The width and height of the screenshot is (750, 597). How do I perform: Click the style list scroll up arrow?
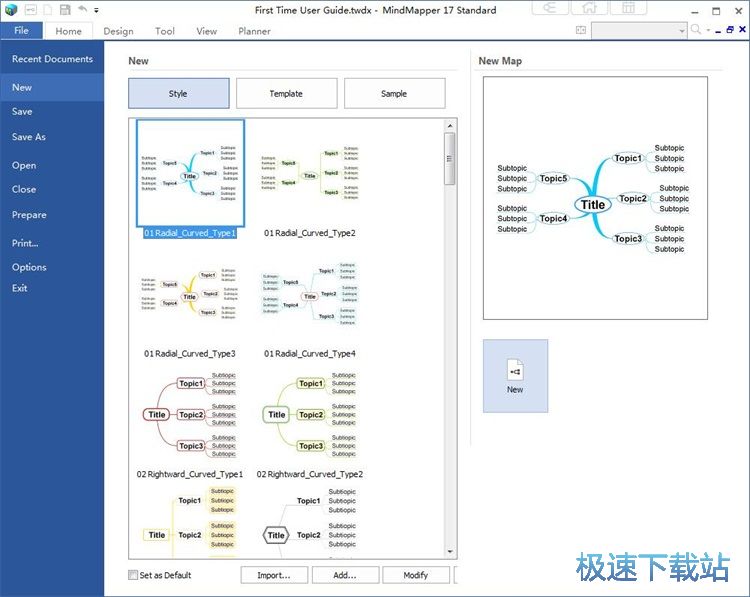pos(450,126)
